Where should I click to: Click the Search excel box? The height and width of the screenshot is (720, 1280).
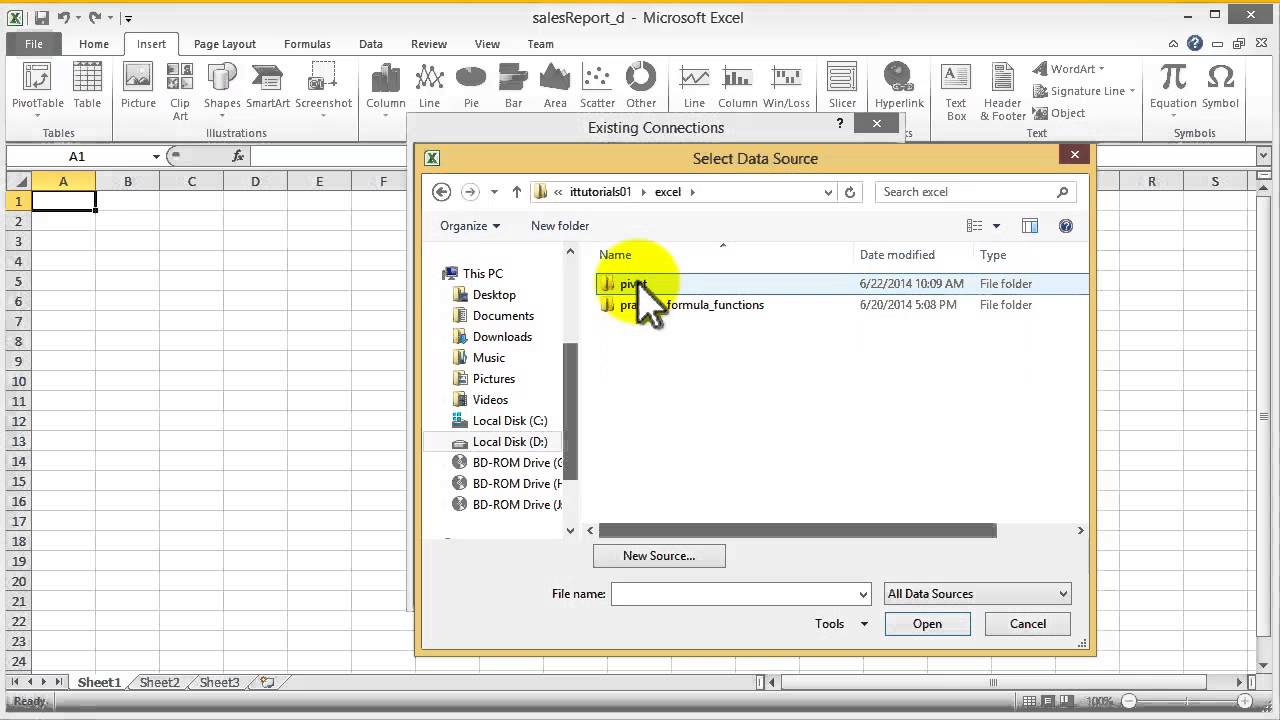click(976, 192)
